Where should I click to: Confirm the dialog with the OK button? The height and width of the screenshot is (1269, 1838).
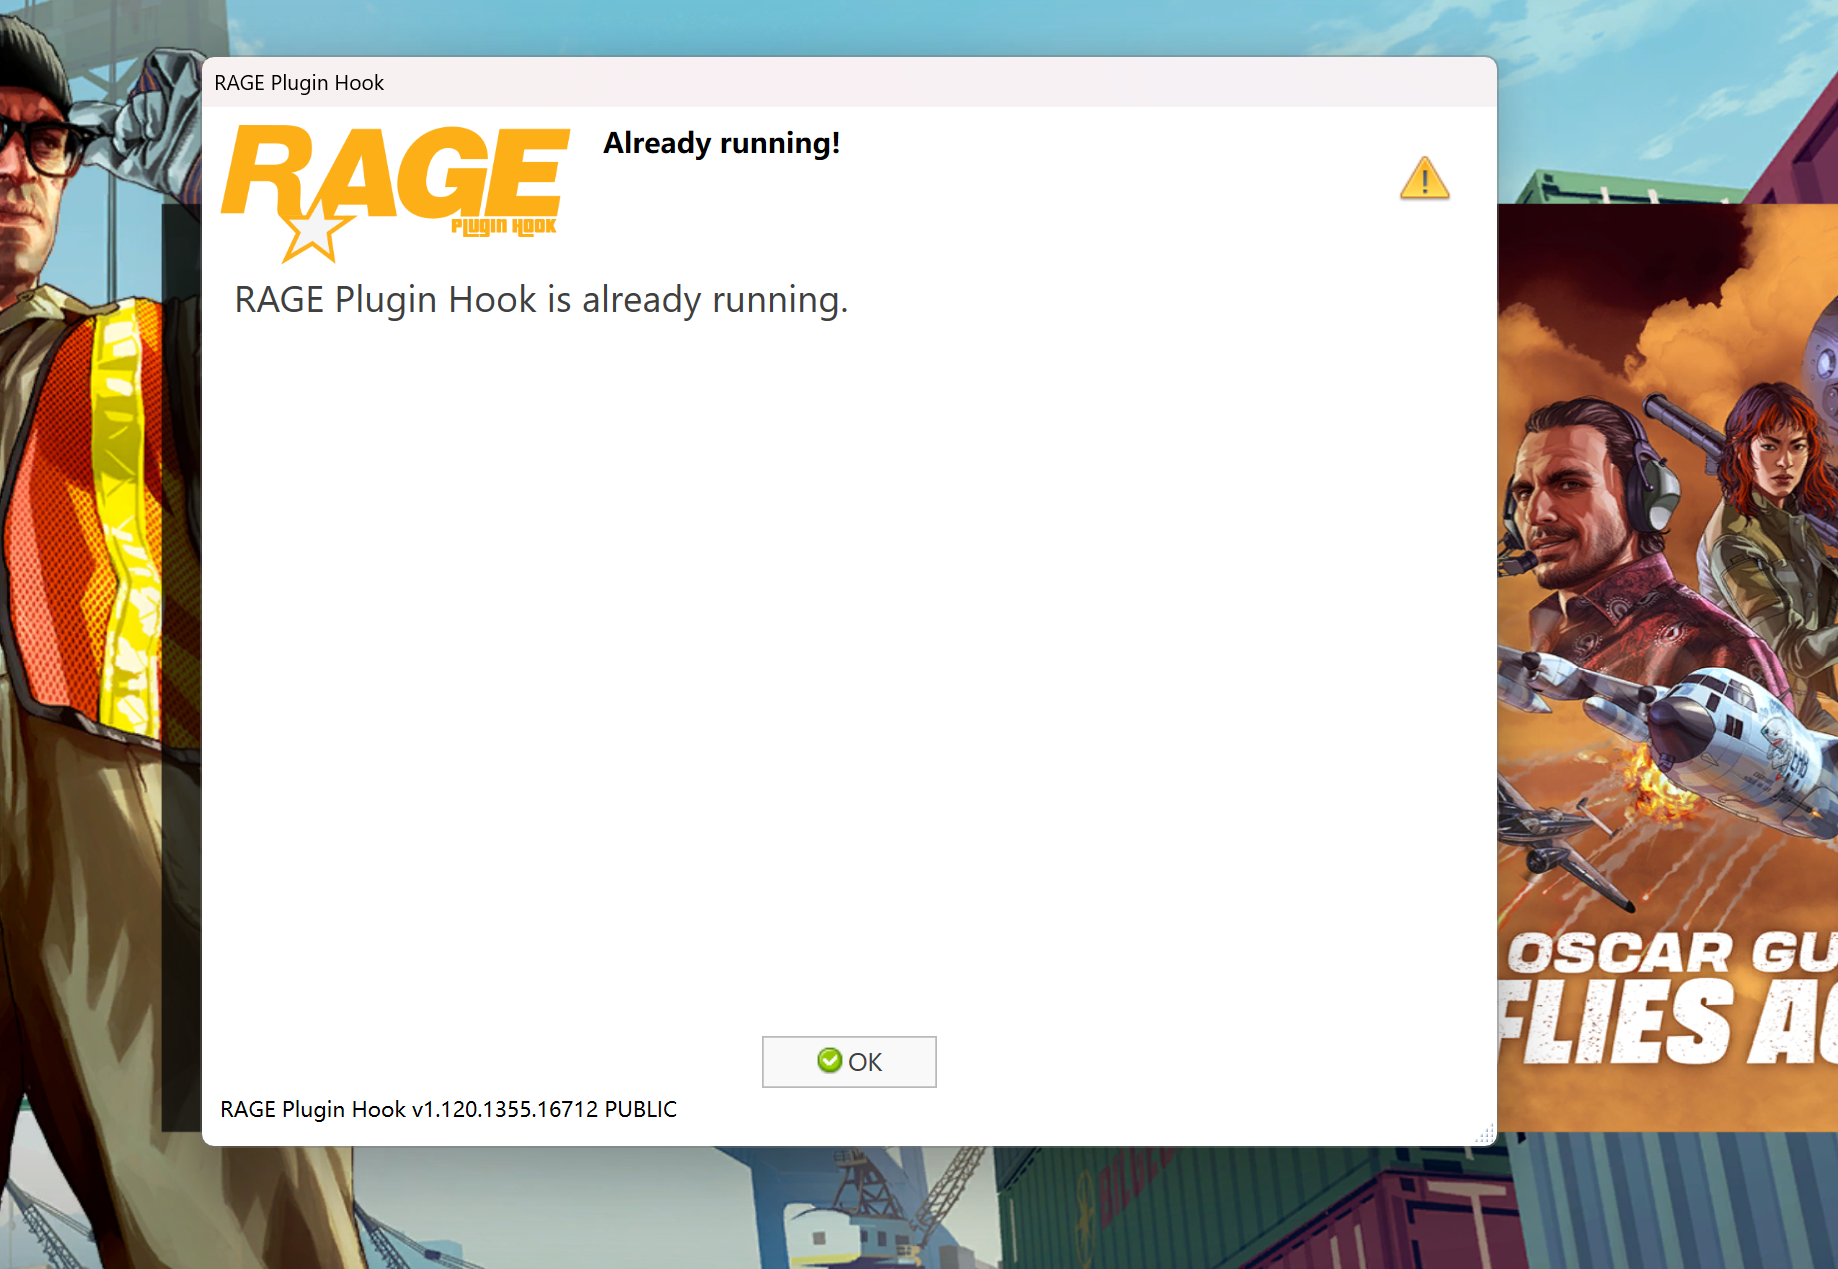pos(849,1062)
